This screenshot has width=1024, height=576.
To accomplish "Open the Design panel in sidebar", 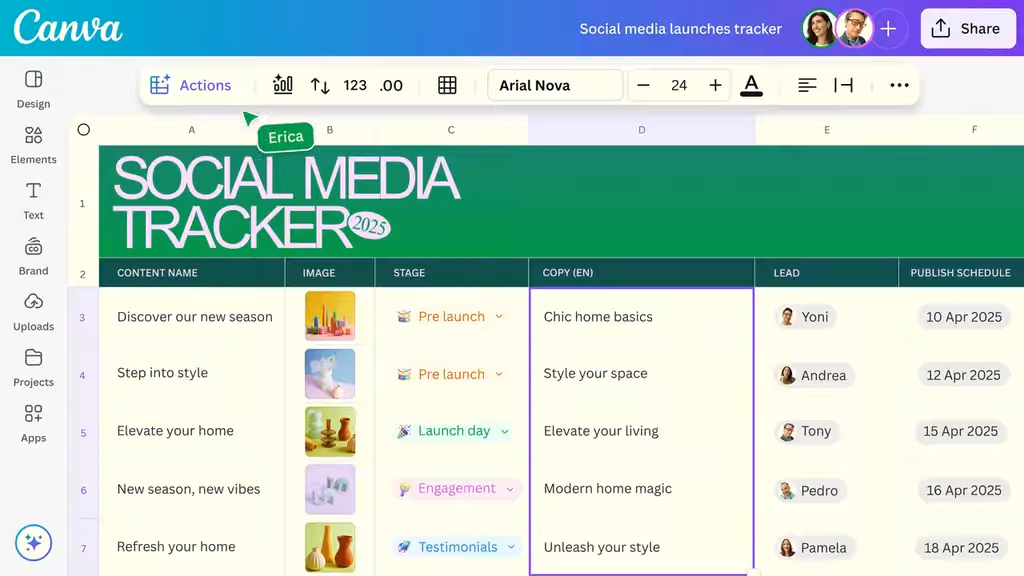I will [x=33, y=89].
